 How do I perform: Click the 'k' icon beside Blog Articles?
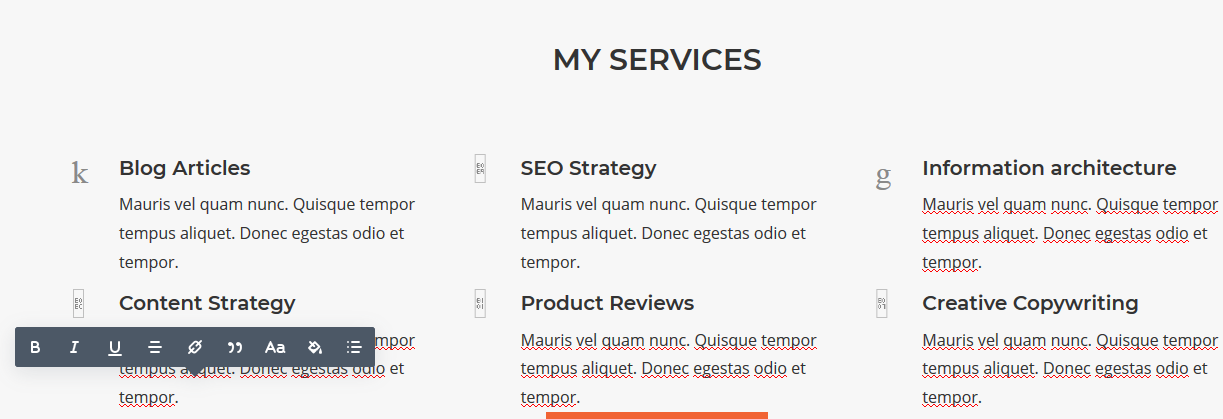80,174
